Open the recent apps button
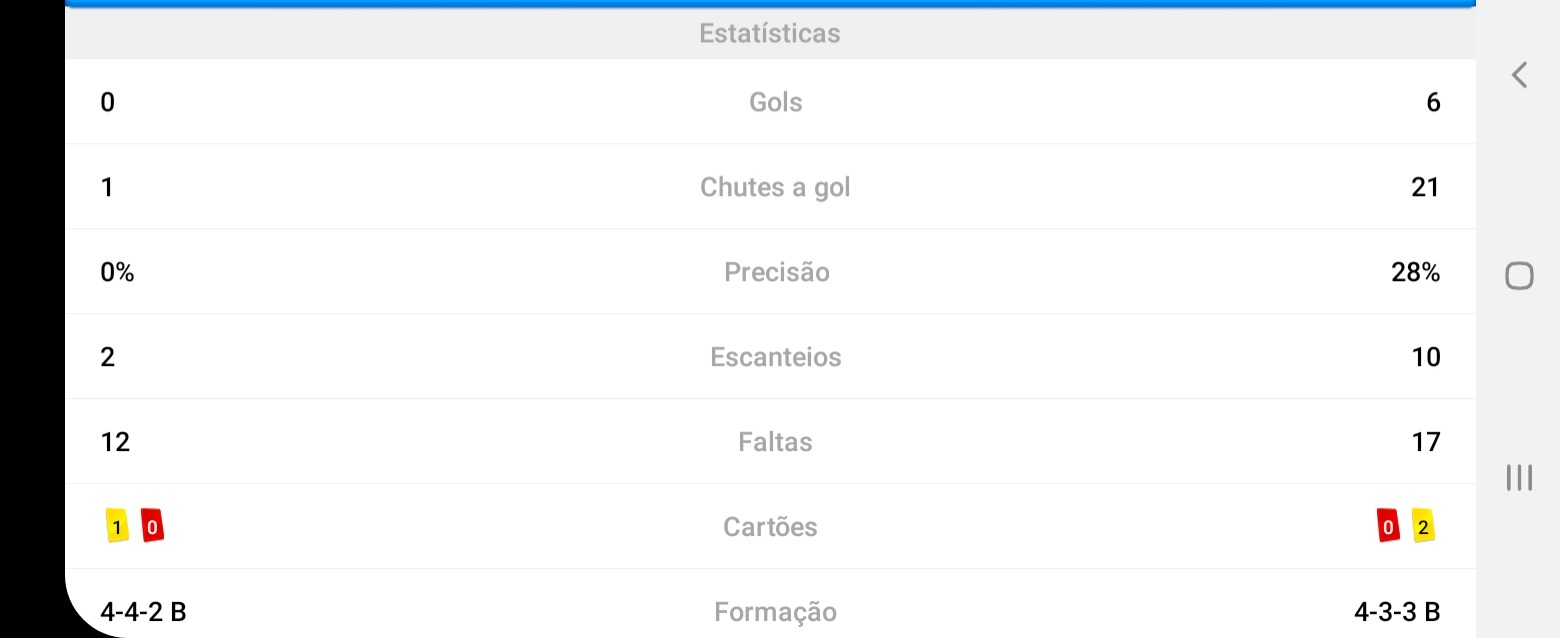Image resolution: width=1560 pixels, height=638 pixels. 1519,478
